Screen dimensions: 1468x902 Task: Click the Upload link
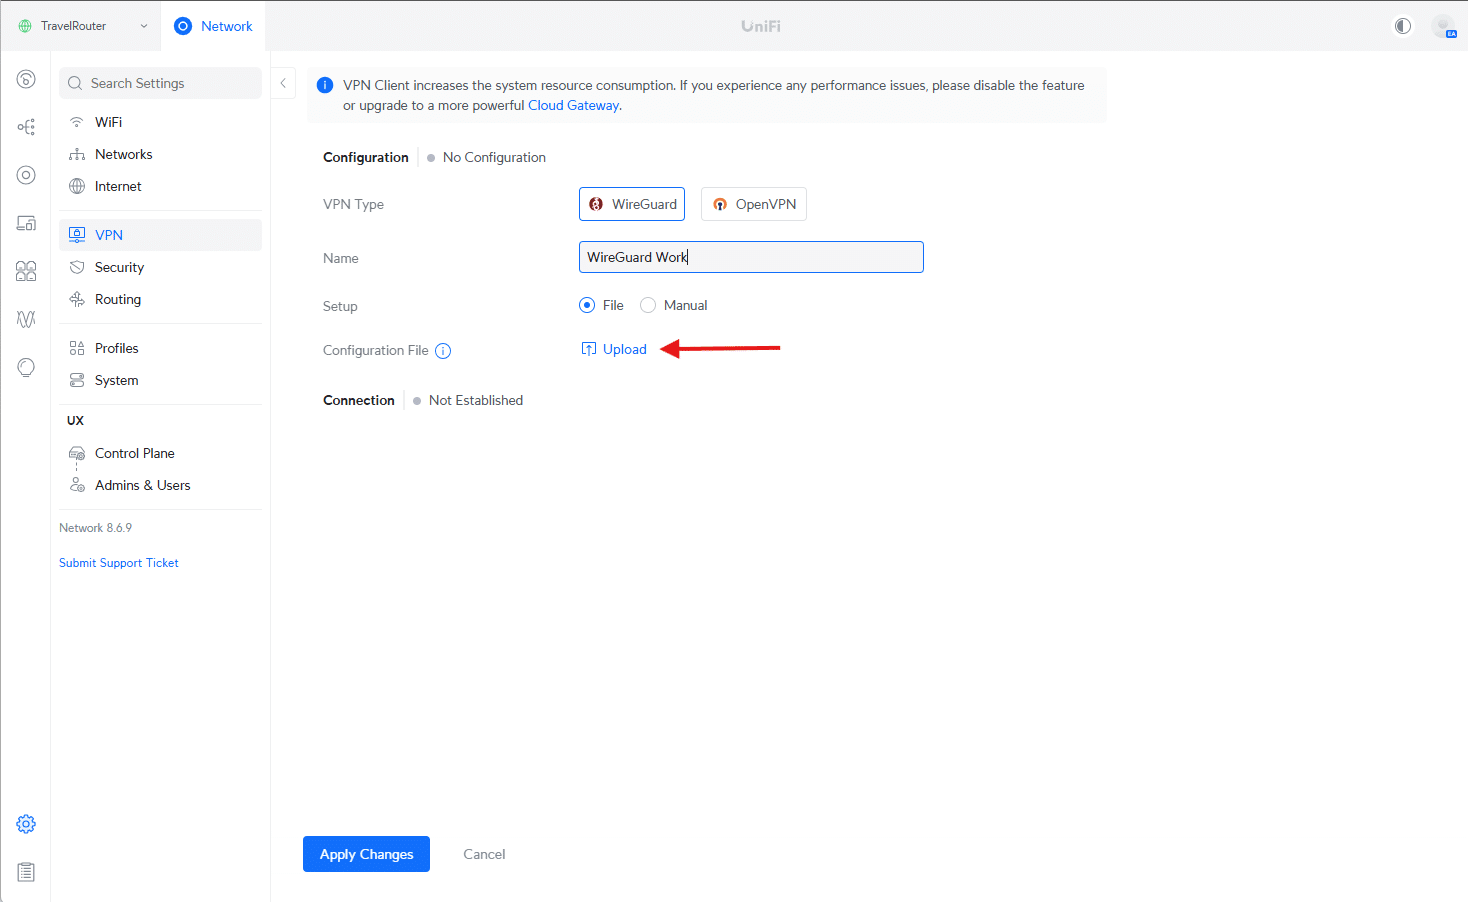click(x=625, y=349)
